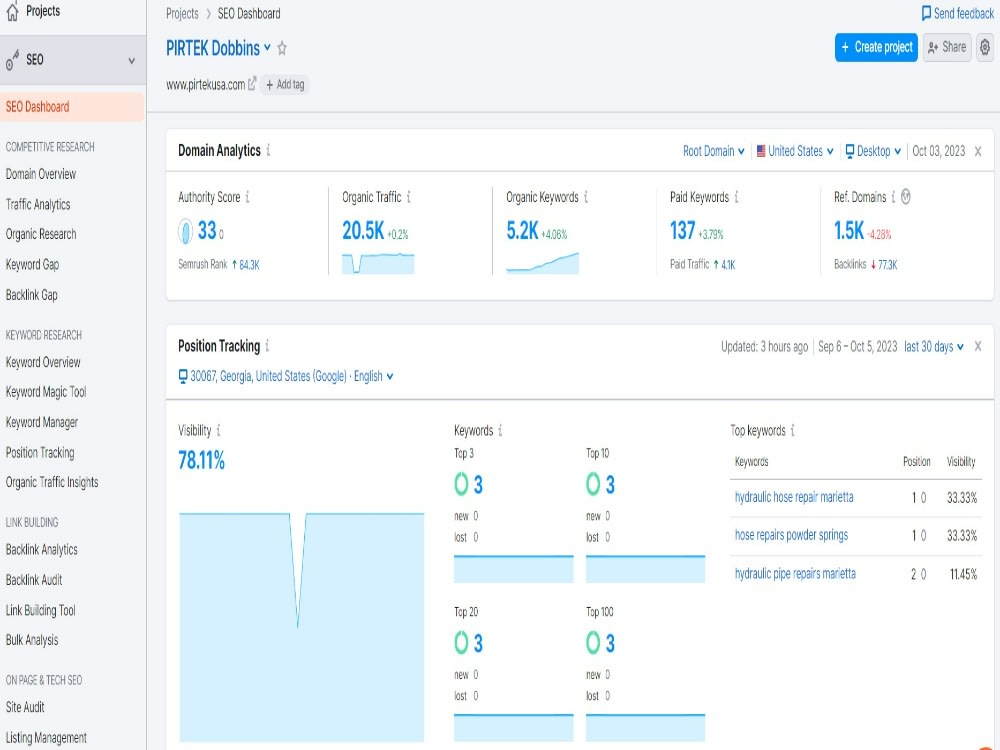Open Traffic Analytics from sidebar
The image size is (1000, 750).
[38, 204]
